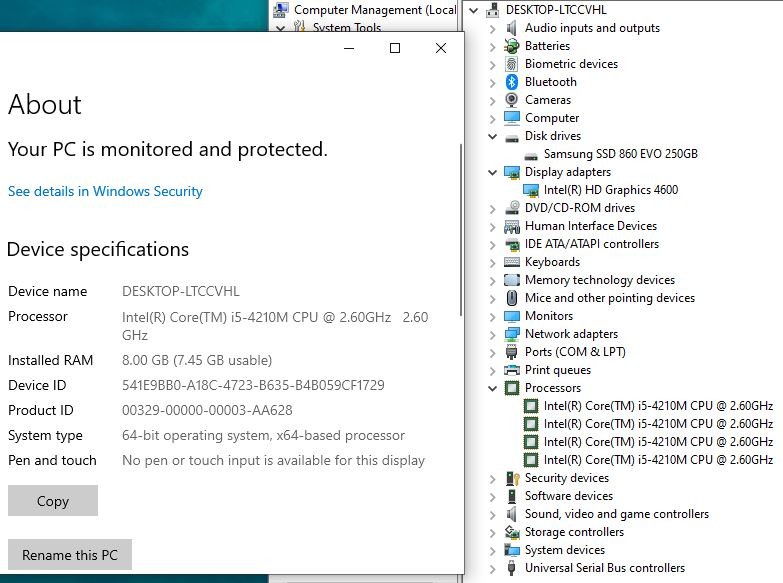This screenshot has height=583, width=783.
Task: Click the Ports (COM & LPT) icon
Action: (x=512, y=352)
